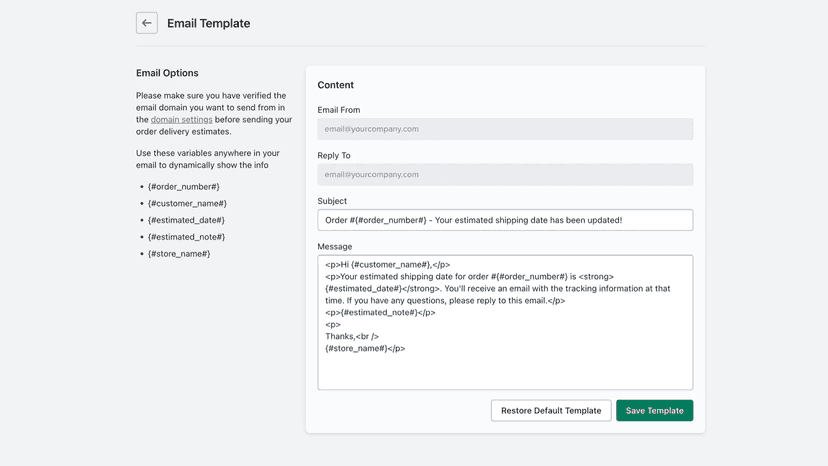The image size is (828, 466).
Task: Click the Reply To label
Action: [334, 155]
